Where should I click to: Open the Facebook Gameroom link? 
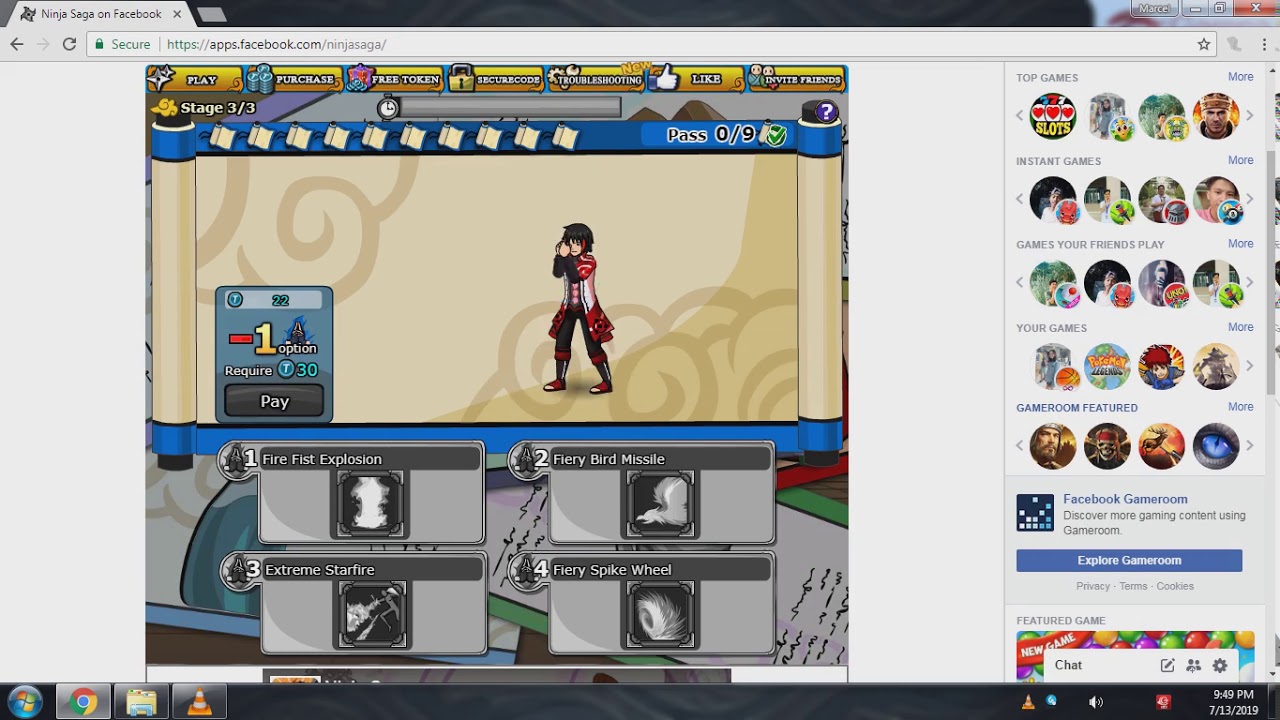coord(1125,499)
